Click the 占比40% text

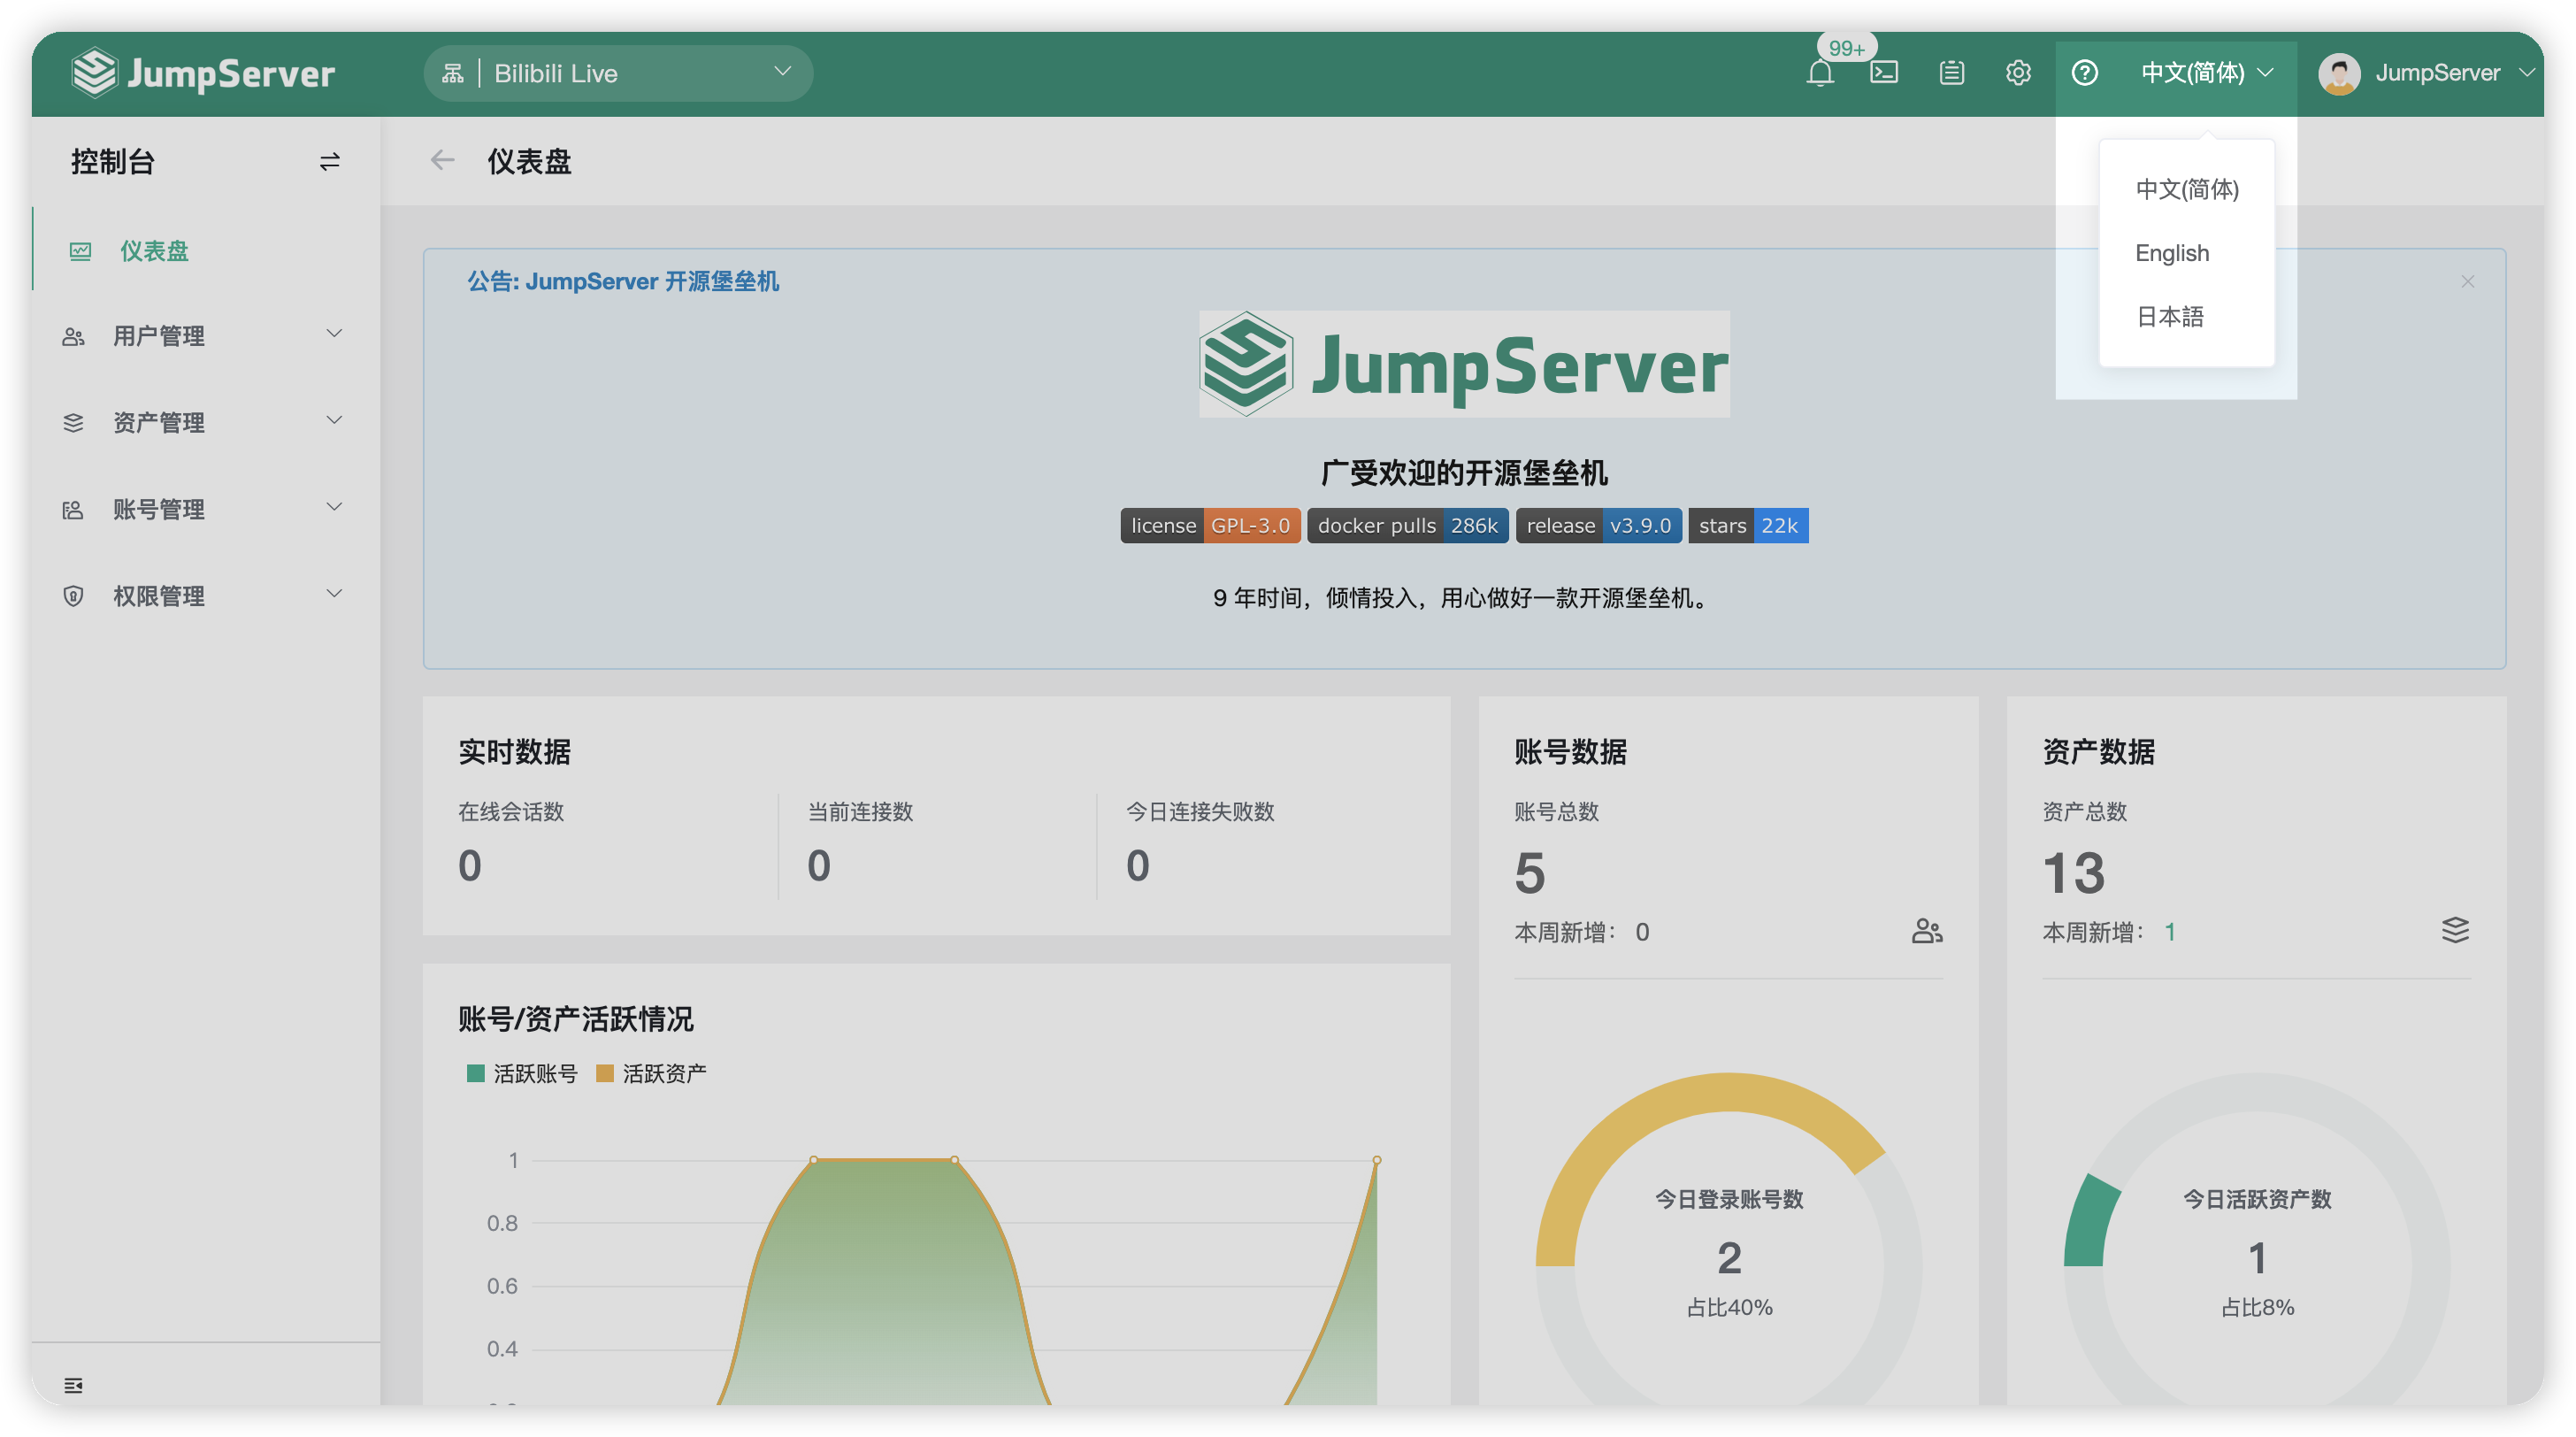(1729, 1307)
